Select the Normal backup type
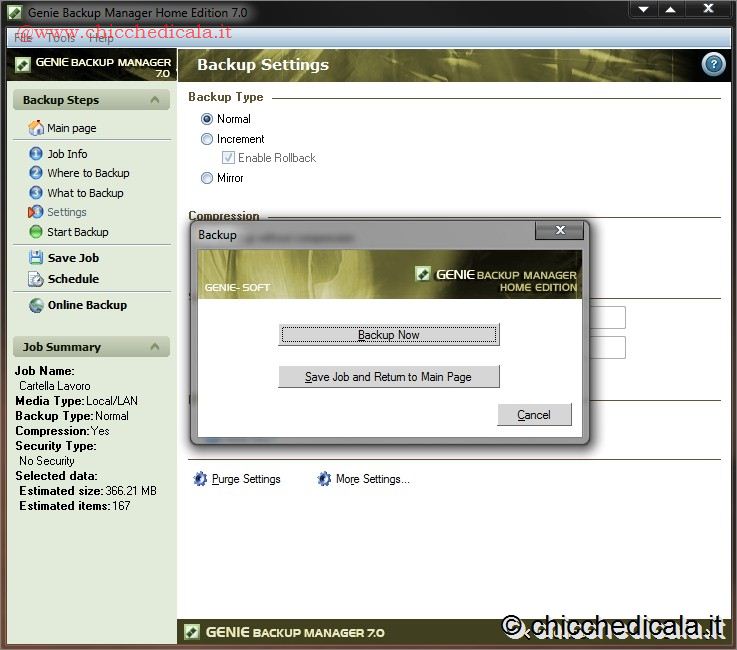 pos(207,119)
